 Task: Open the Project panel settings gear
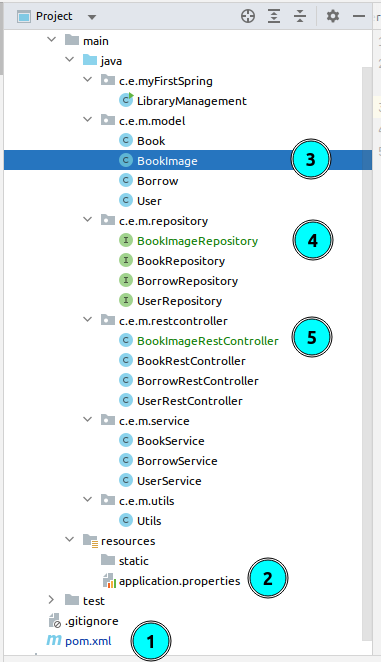click(x=333, y=16)
